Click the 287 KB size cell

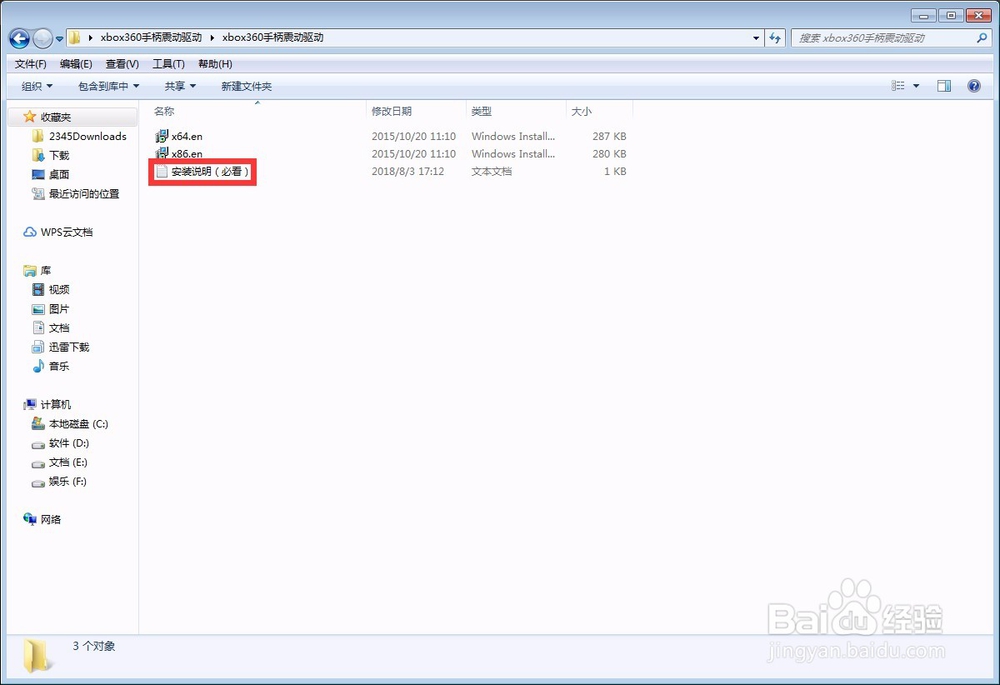(x=609, y=136)
